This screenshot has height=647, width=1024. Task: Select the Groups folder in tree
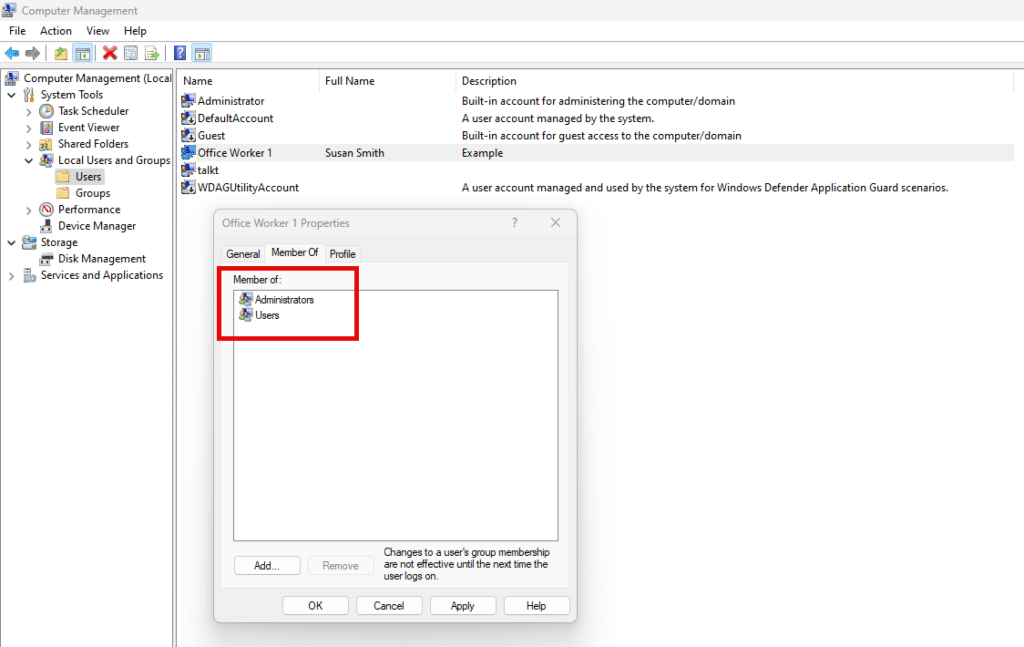84,193
